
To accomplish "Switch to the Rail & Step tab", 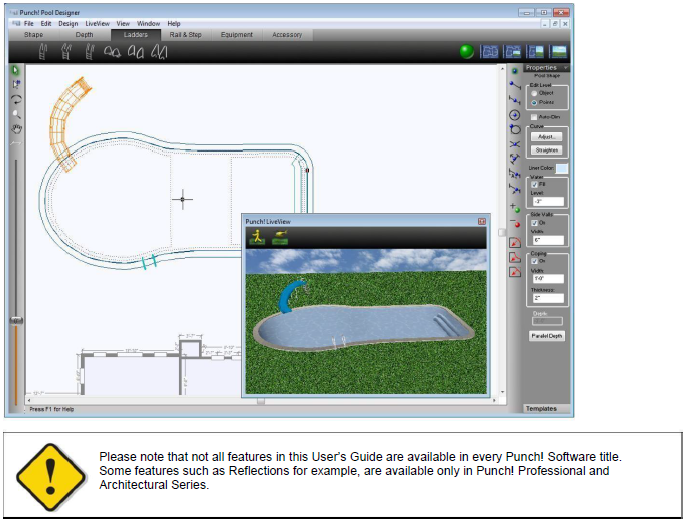I will pyautogui.click(x=185, y=34).
